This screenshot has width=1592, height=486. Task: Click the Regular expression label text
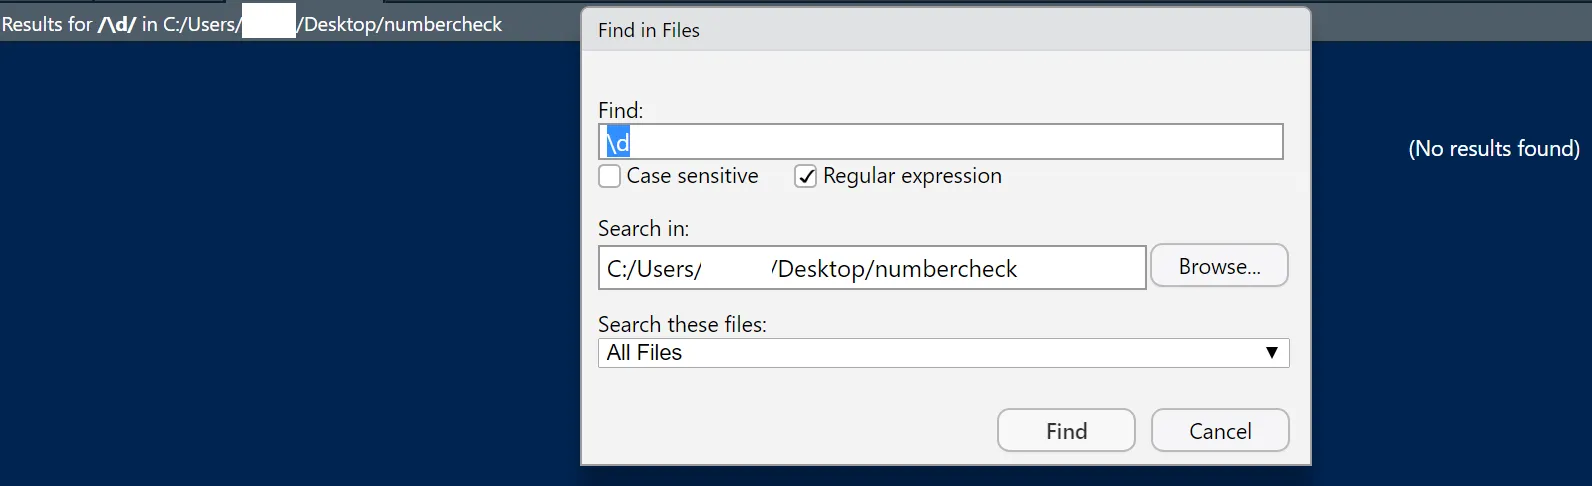(912, 176)
